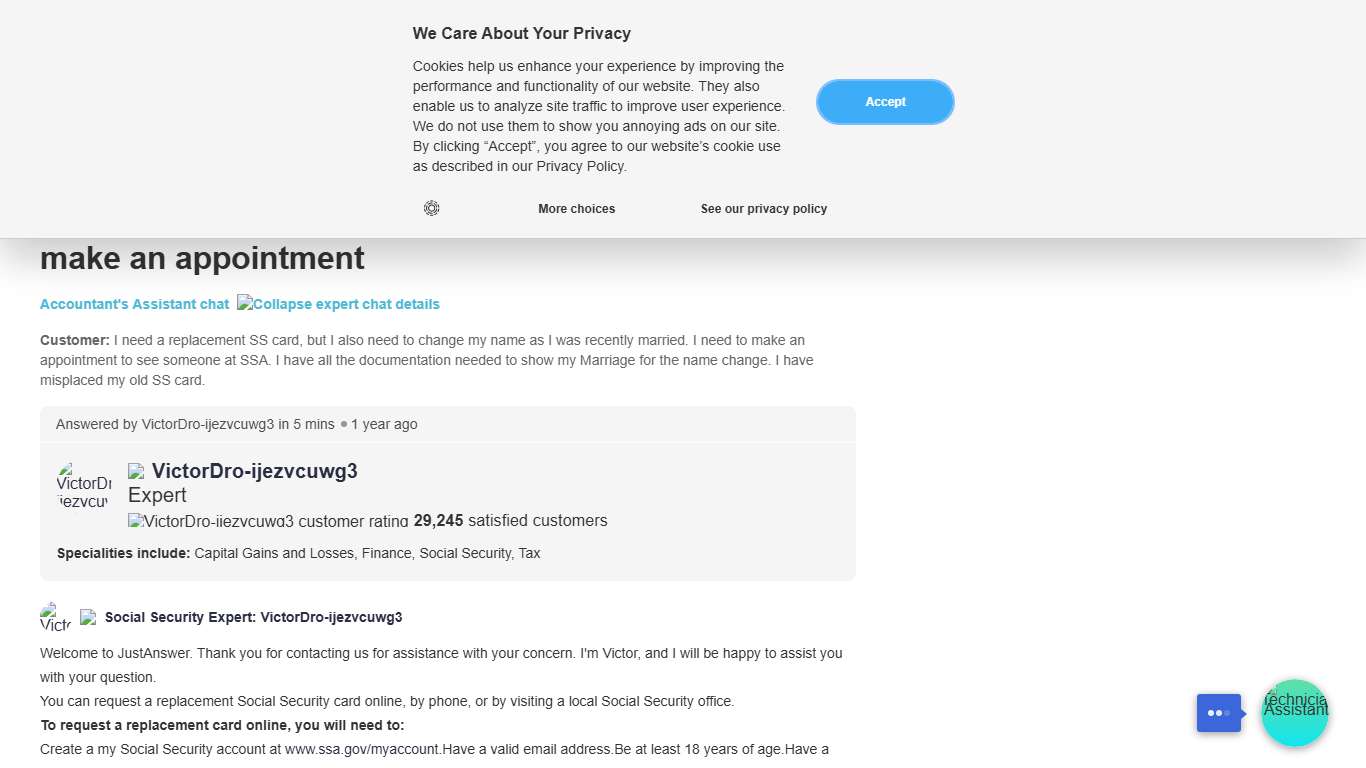The width and height of the screenshot is (1366, 768).
Task: Open the See our privacy policy link
Action: pyautogui.click(x=764, y=209)
